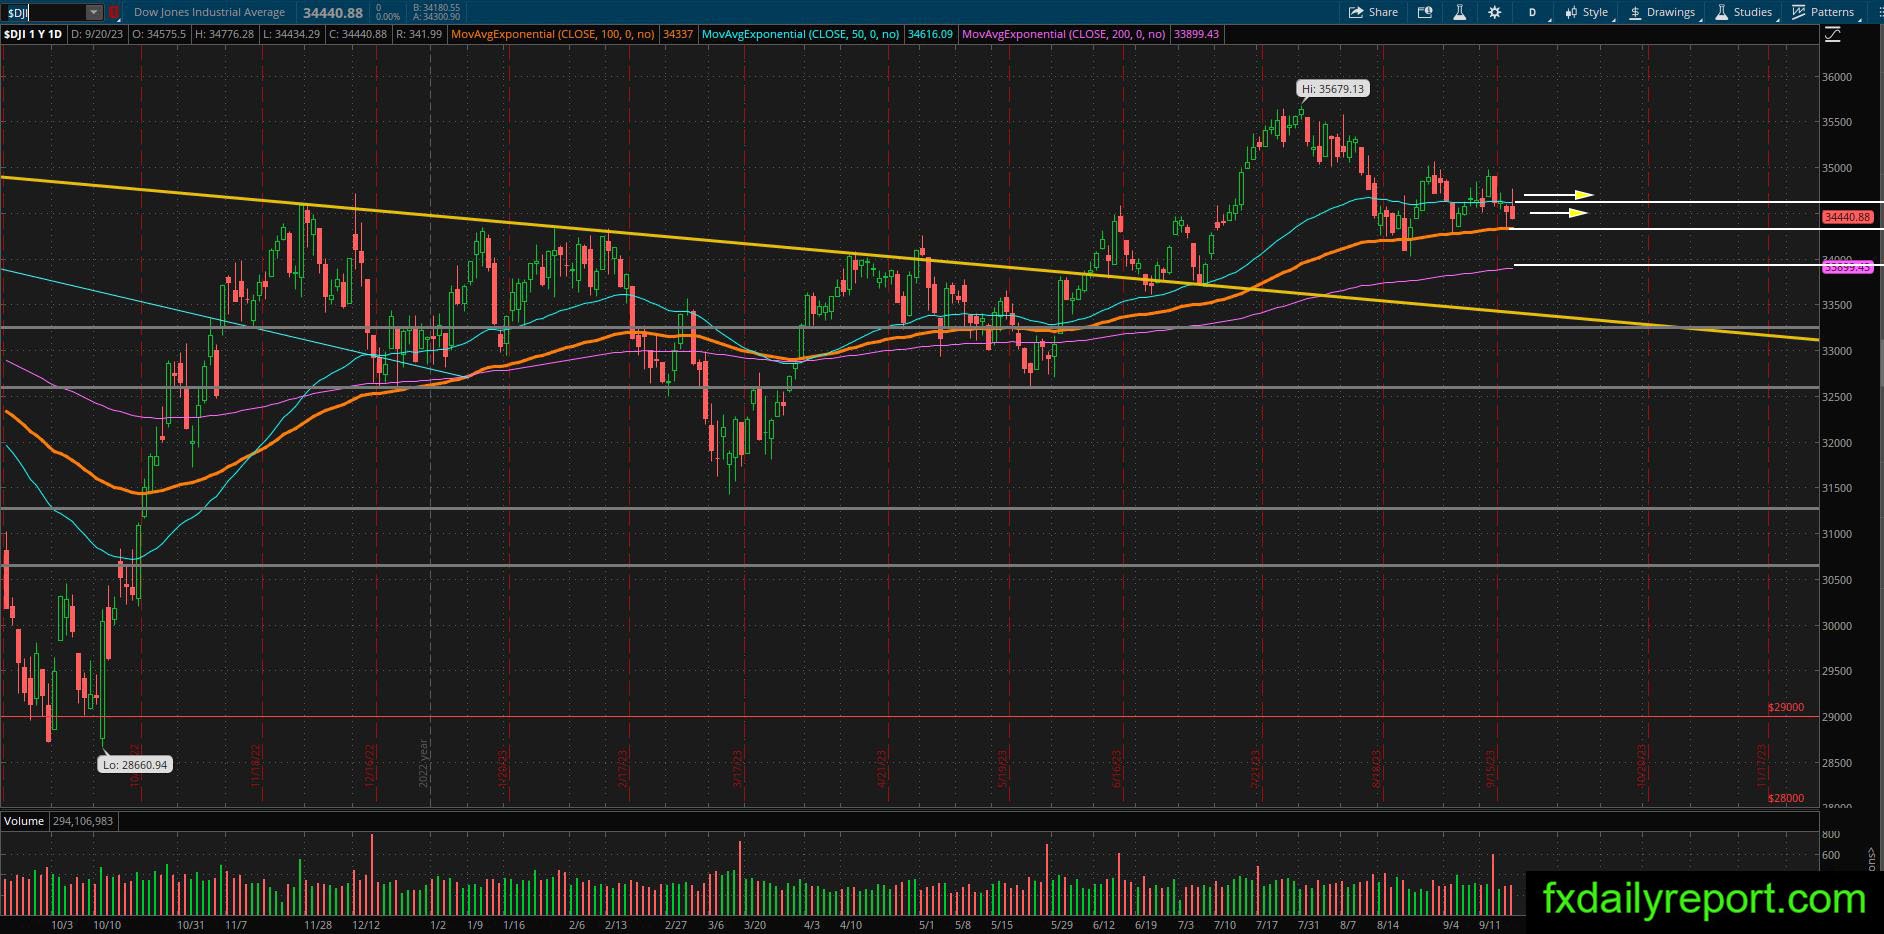Click the 10/3 date on the time axis
This screenshot has height=934, width=1884.
[x=62, y=925]
